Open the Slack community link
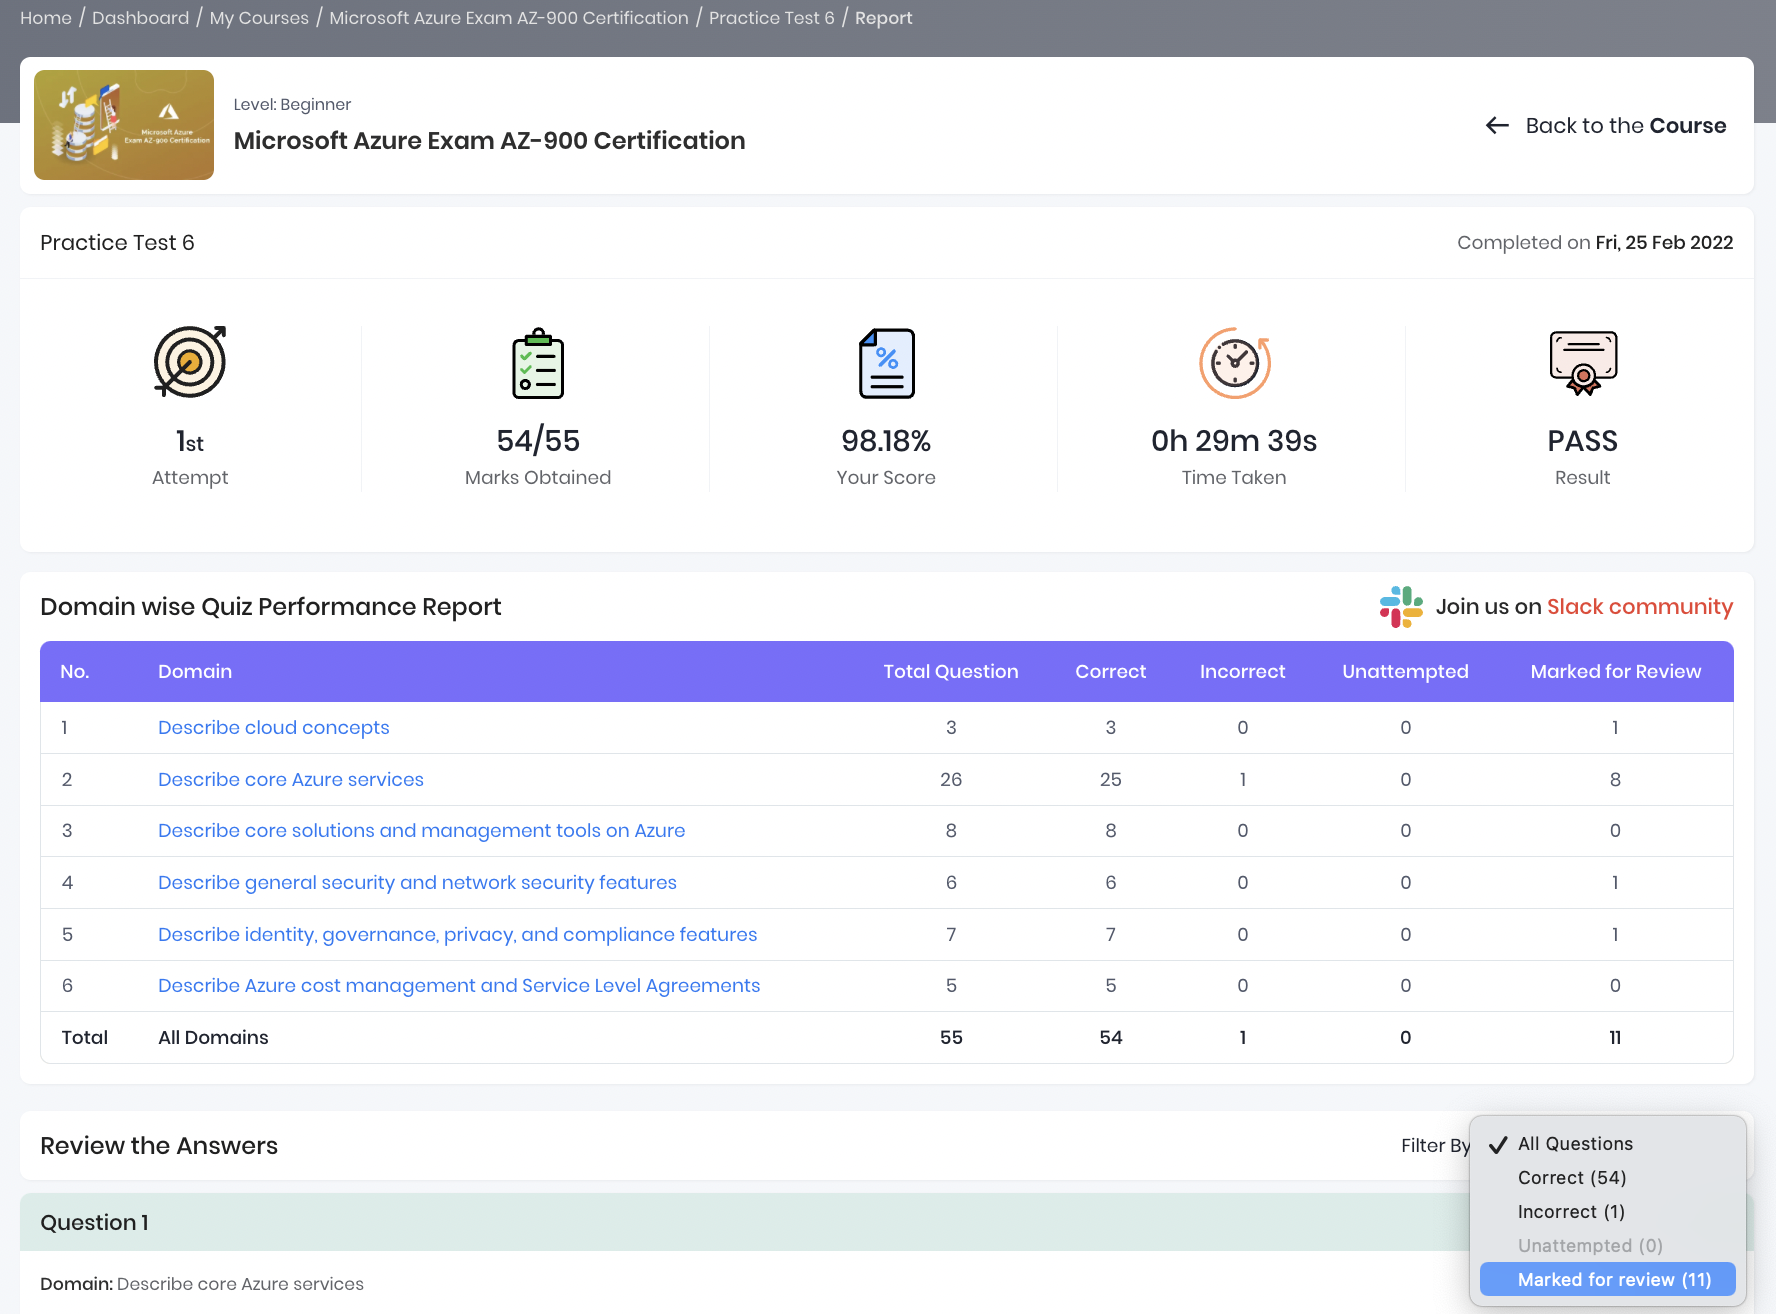Viewport: 1776px width, 1314px height. click(x=1639, y=607)
